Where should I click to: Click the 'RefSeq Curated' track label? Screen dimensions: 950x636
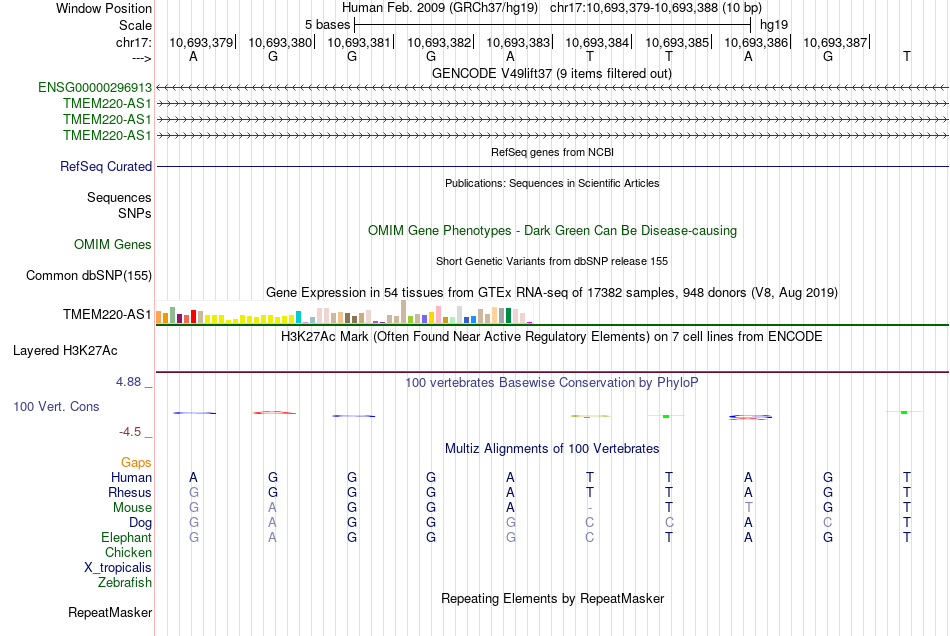click(x=105, y=167)
